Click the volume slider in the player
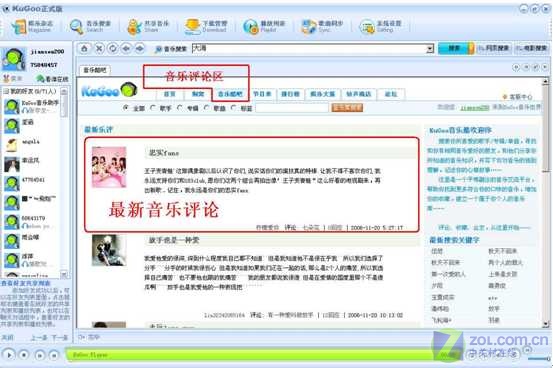553x368 pixels. pos(539,358)
